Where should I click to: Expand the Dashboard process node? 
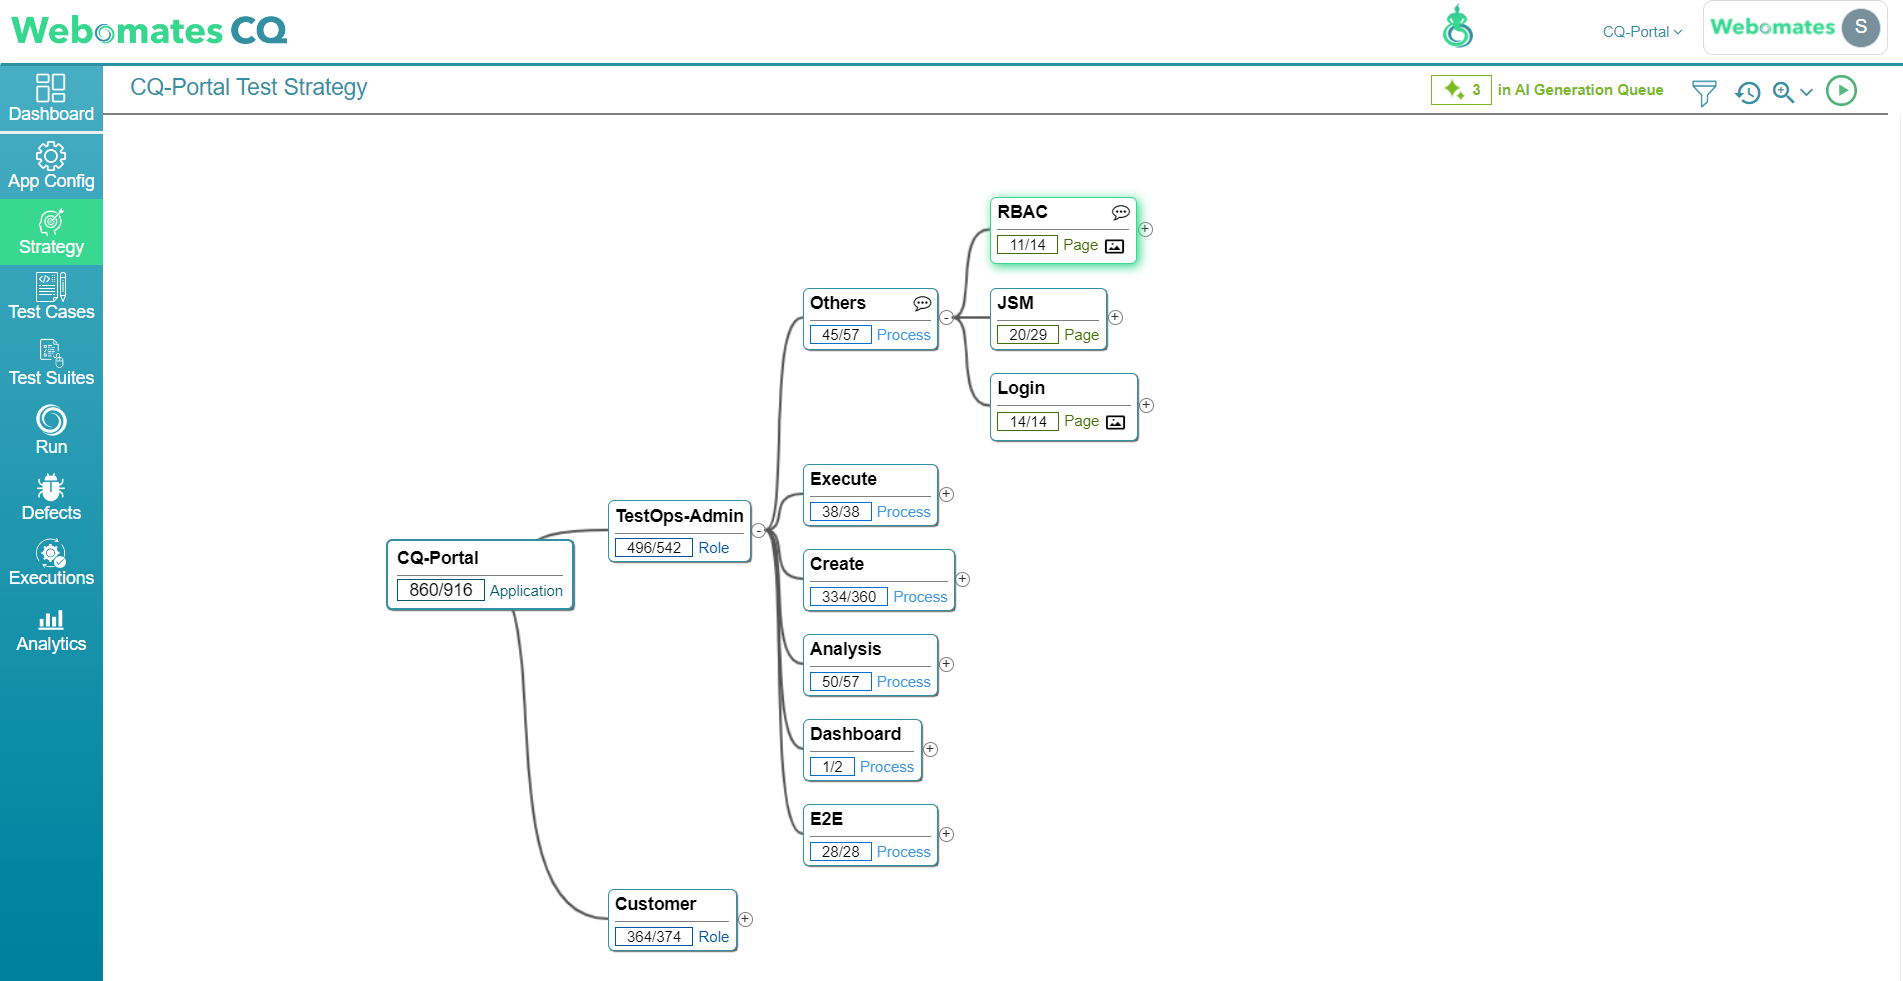(x=930, y=749)
